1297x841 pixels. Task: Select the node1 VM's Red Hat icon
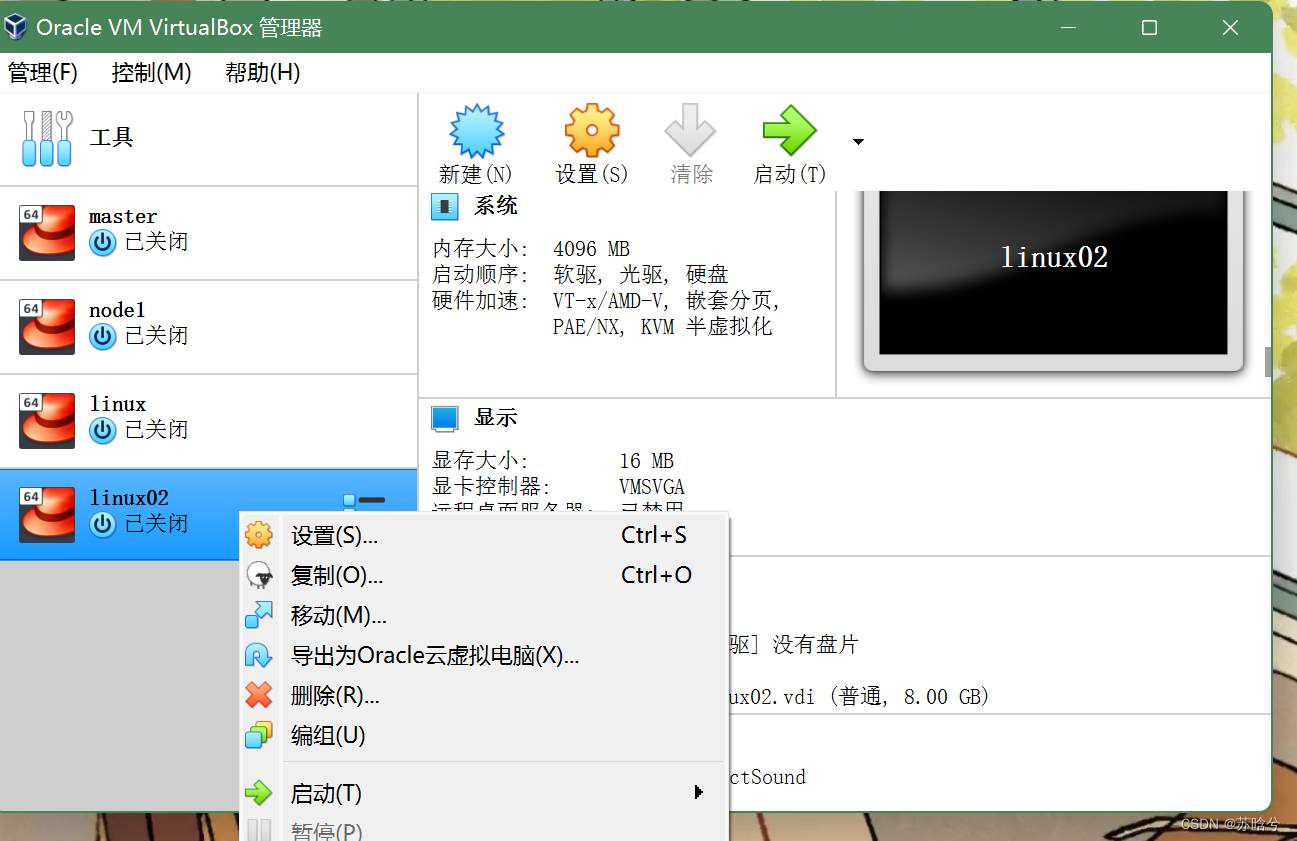47,326
